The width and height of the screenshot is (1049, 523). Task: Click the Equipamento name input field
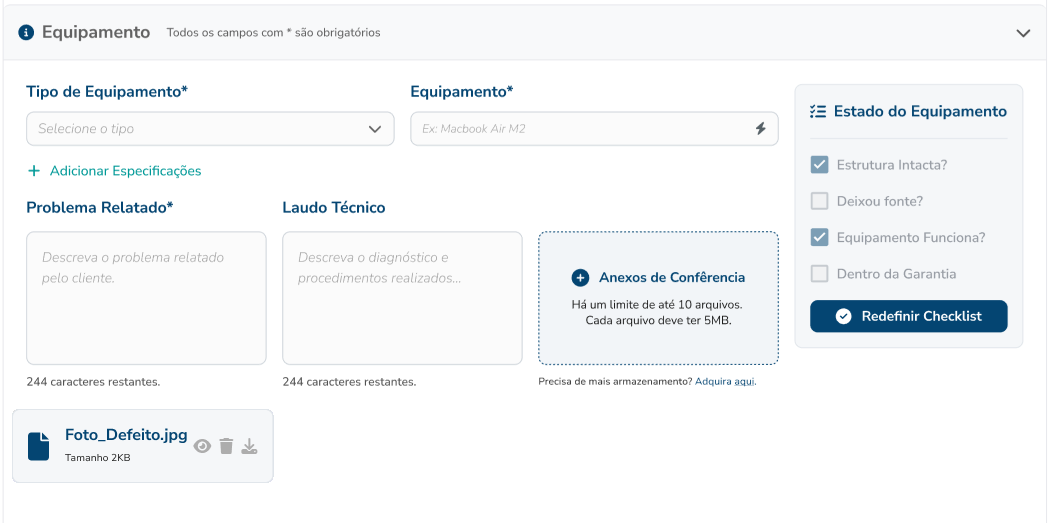[580, 129]
